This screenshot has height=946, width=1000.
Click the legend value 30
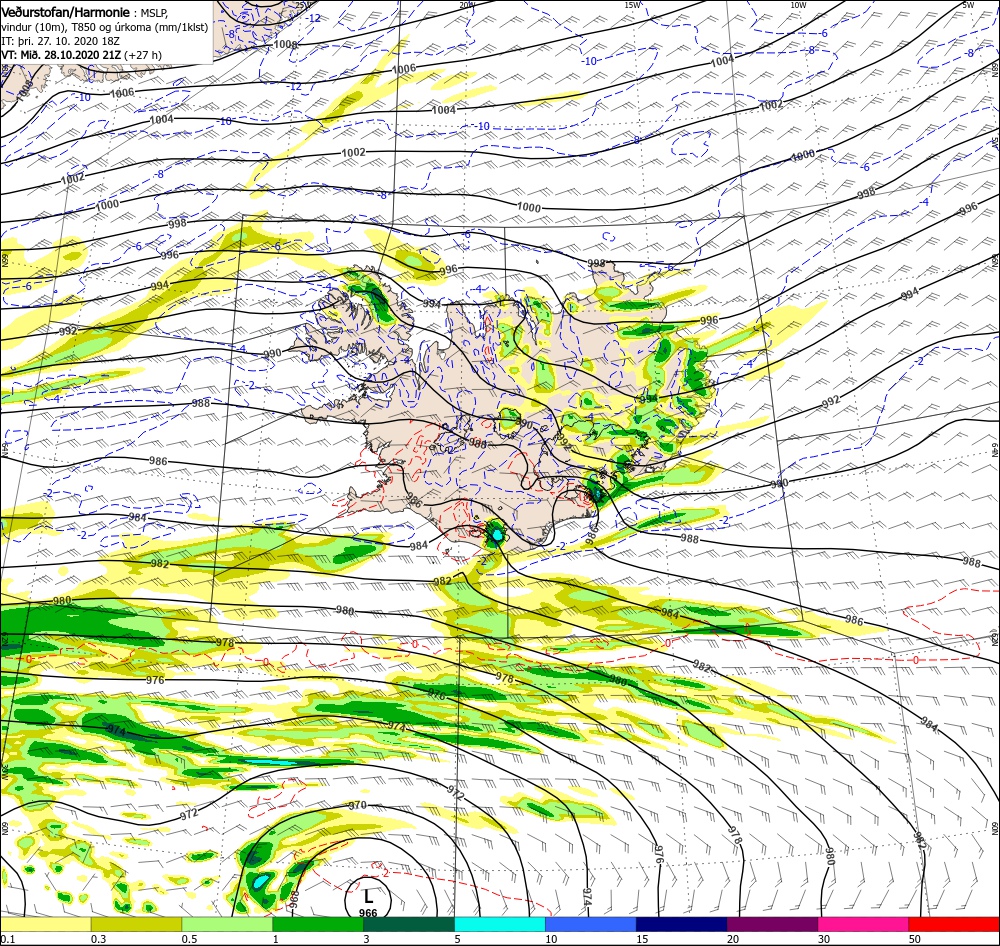[x=824, y=938]
